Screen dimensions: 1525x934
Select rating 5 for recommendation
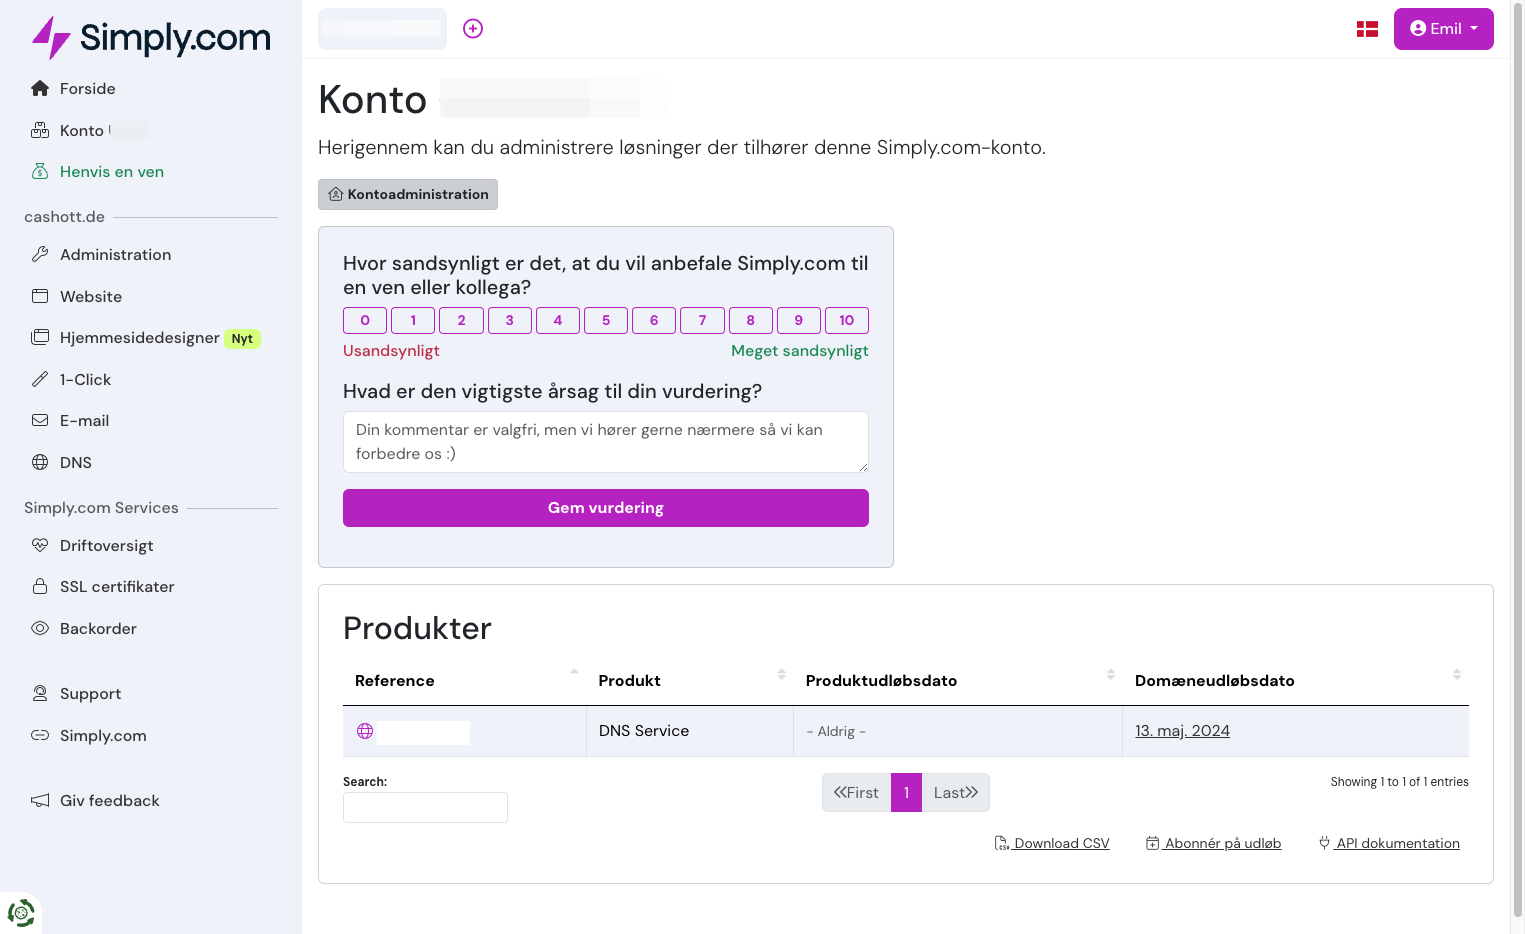pos(606,321)
